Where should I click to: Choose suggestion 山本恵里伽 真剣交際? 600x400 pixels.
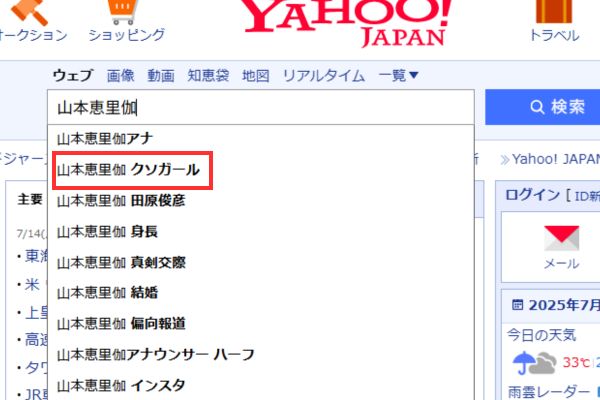(x=261, y=262)
